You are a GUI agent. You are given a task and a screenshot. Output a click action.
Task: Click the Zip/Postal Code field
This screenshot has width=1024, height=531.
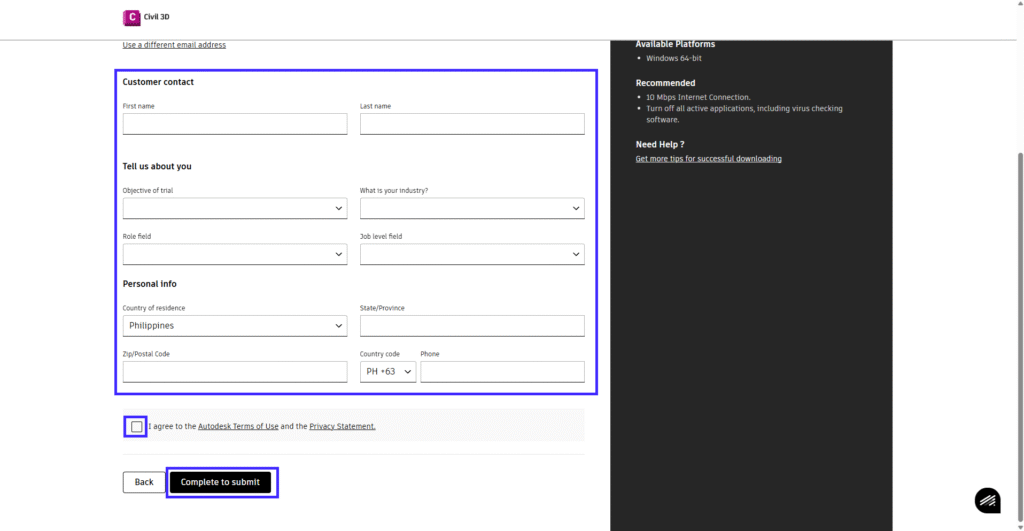coord(234,372)
